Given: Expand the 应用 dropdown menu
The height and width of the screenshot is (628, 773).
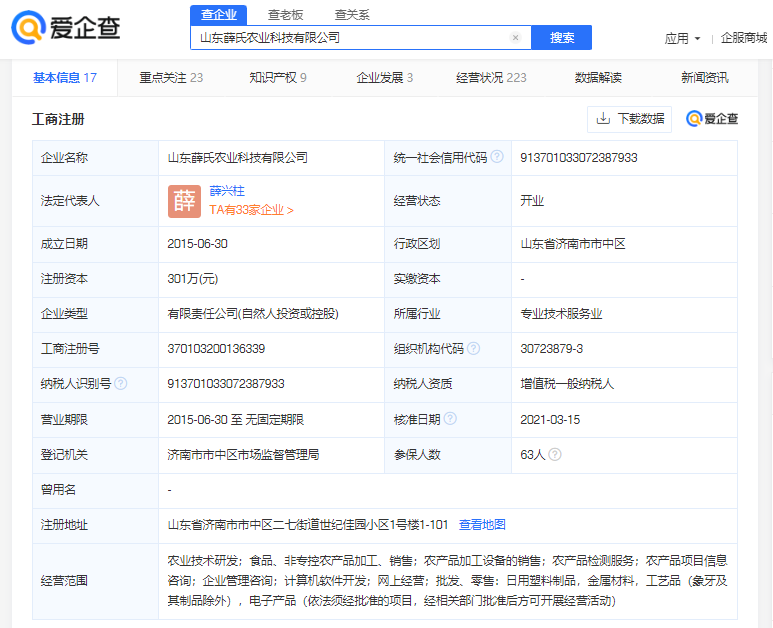Looking at the screenshot, I should 683,38.
